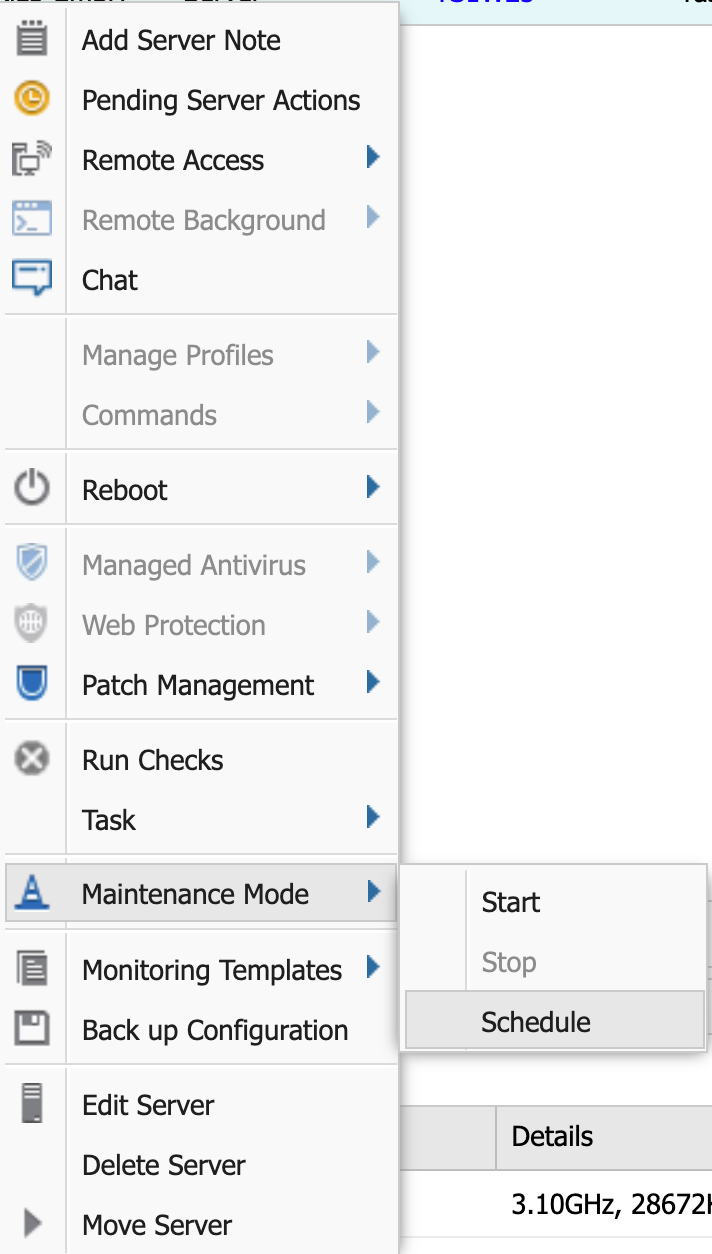
Task: Click the Maintenance Mode traffic cone icon
Action: coord(32,893)
